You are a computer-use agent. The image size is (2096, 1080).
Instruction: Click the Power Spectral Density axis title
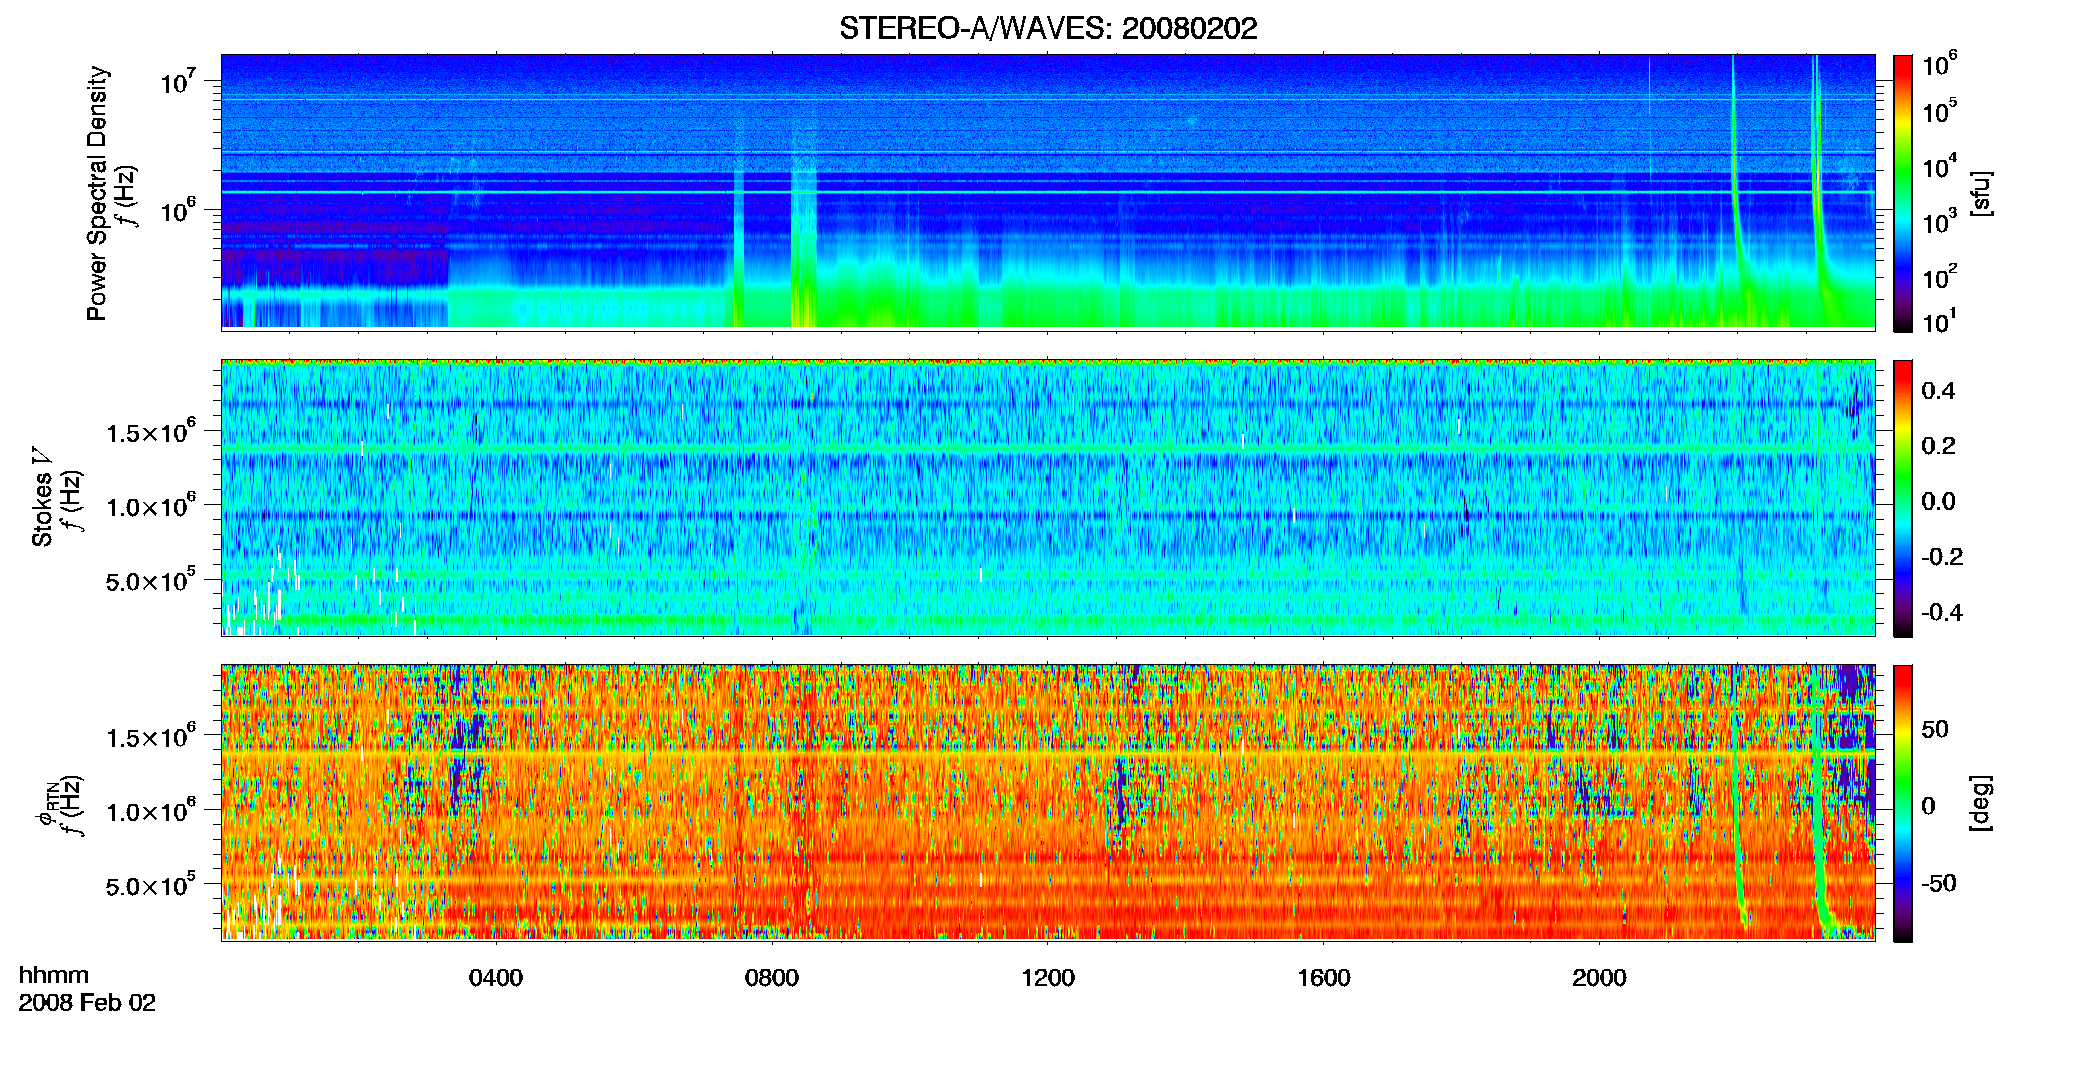point(97,193)
